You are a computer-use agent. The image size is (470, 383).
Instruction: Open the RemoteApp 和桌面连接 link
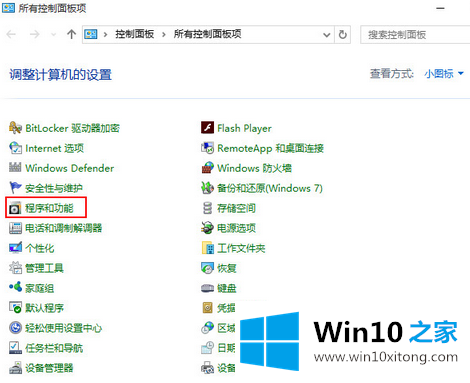pyautogui.click(x=270, y=148)
